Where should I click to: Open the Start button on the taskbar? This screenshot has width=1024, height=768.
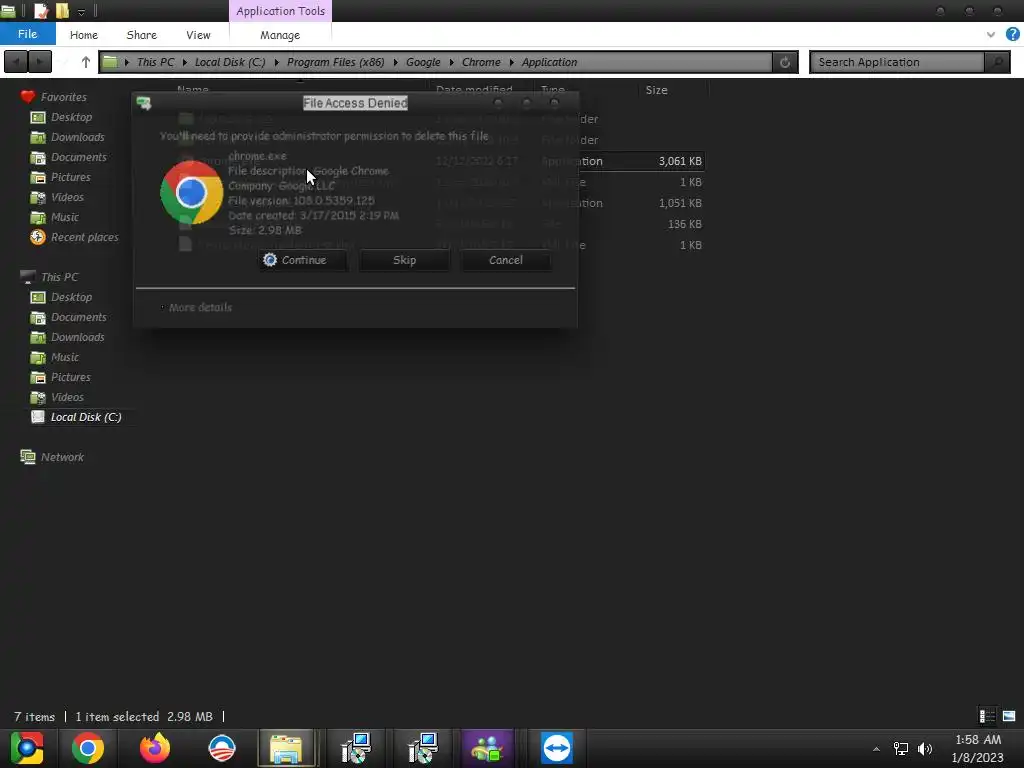27,748
